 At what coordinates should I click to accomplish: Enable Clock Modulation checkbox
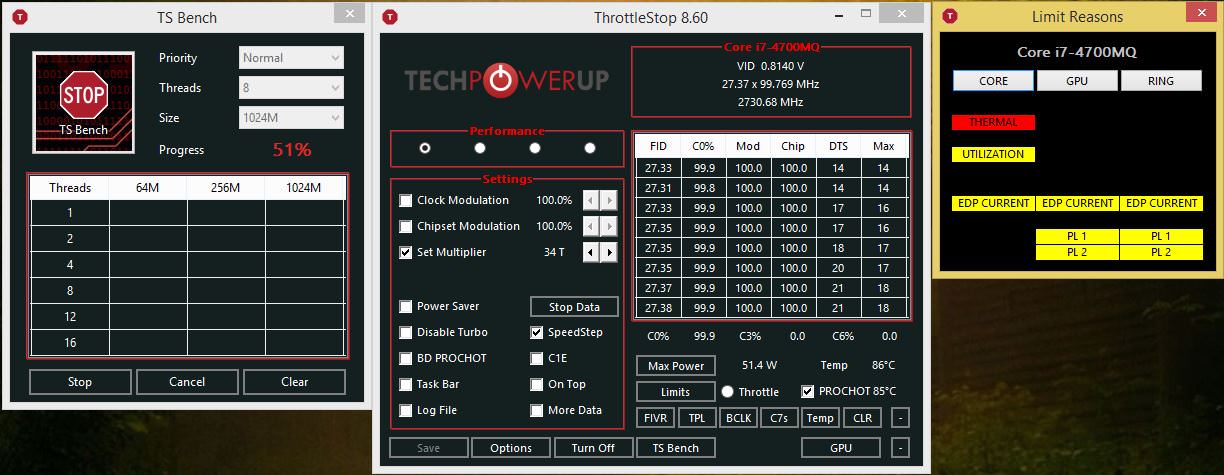pos(406,200)
